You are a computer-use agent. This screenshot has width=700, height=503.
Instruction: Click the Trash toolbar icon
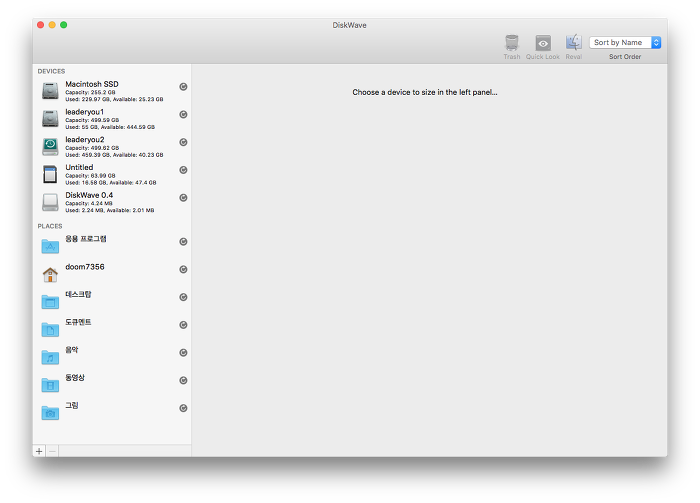click(x=512, y=43)
